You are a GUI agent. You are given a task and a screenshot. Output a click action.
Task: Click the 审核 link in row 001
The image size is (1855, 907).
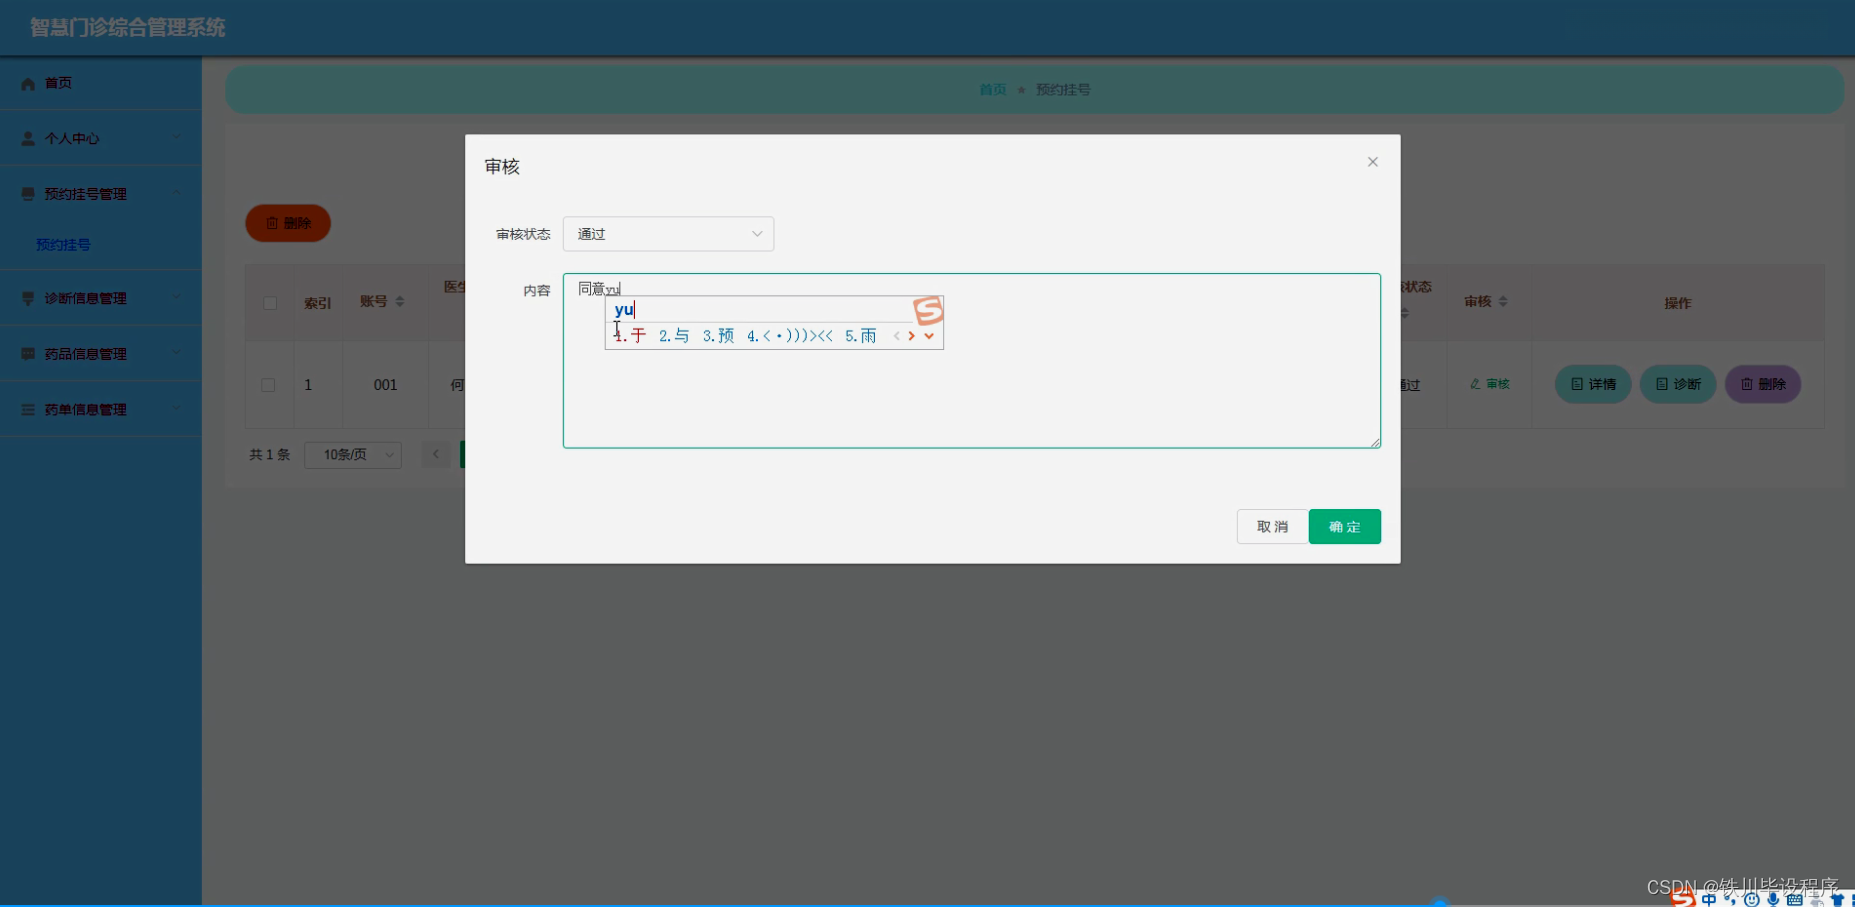(1490, 384)
